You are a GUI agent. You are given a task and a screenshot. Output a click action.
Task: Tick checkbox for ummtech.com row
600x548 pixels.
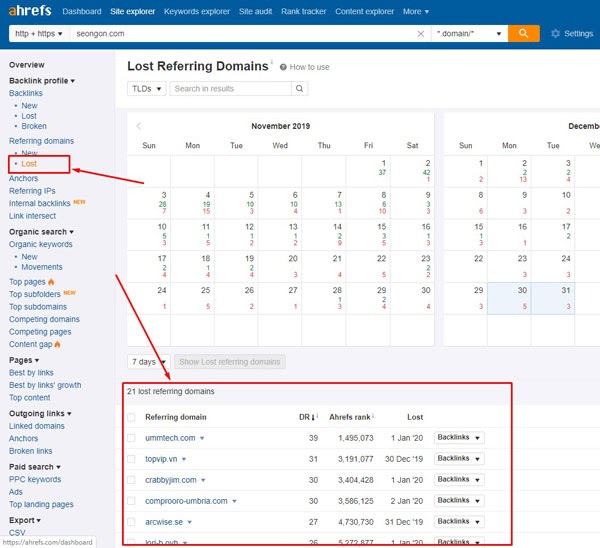131,438
